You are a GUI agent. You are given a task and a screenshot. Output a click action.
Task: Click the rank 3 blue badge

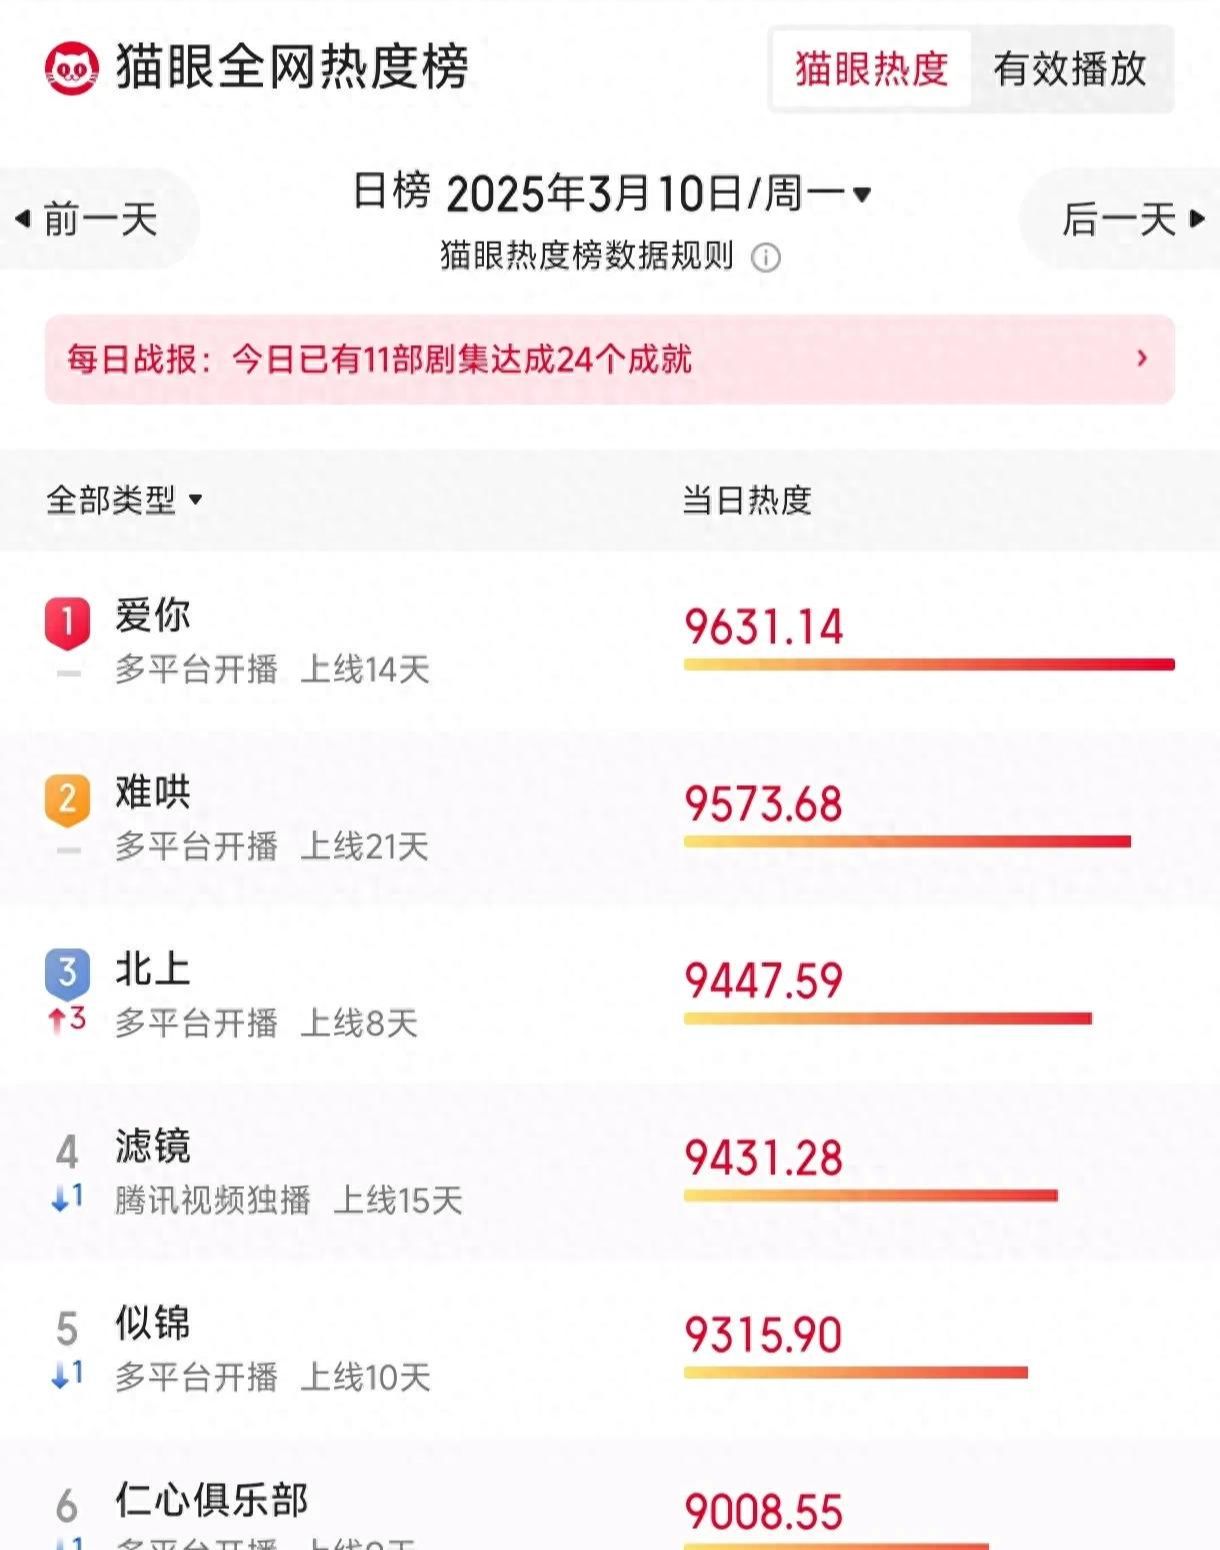[x=67, y=973]
